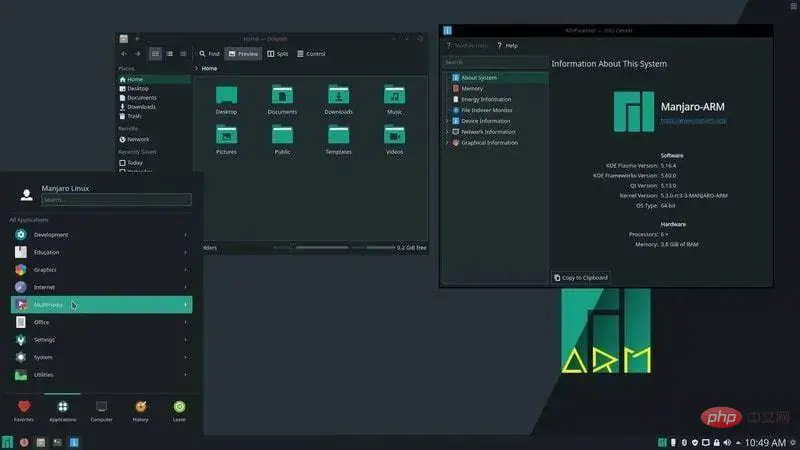Select About System in Info Center

coord(495,78)
